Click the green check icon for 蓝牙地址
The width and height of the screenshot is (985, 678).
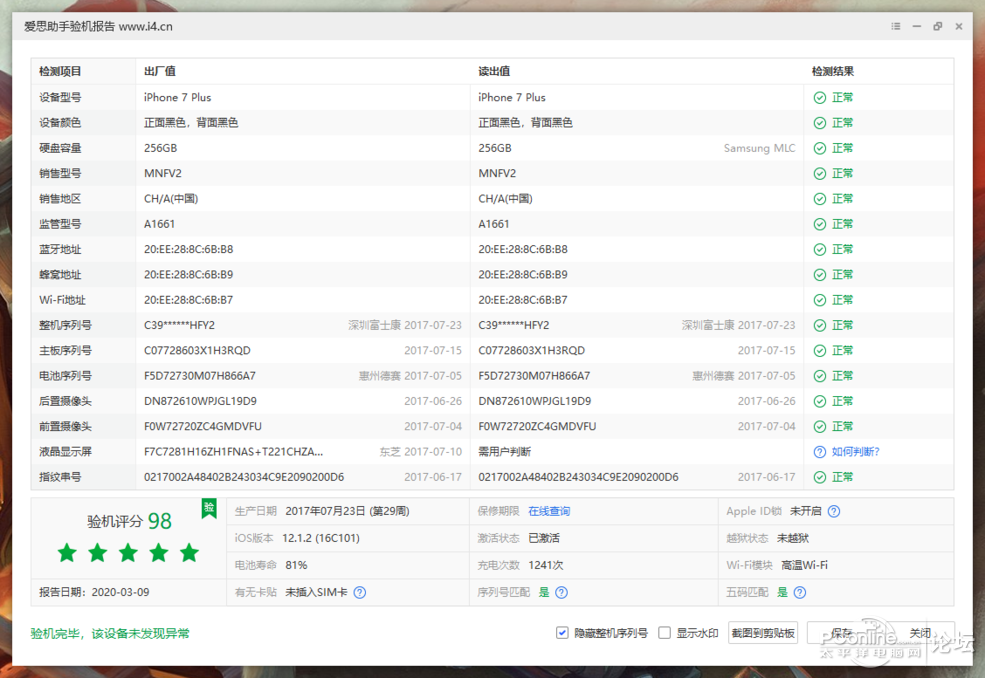[820, 249]
